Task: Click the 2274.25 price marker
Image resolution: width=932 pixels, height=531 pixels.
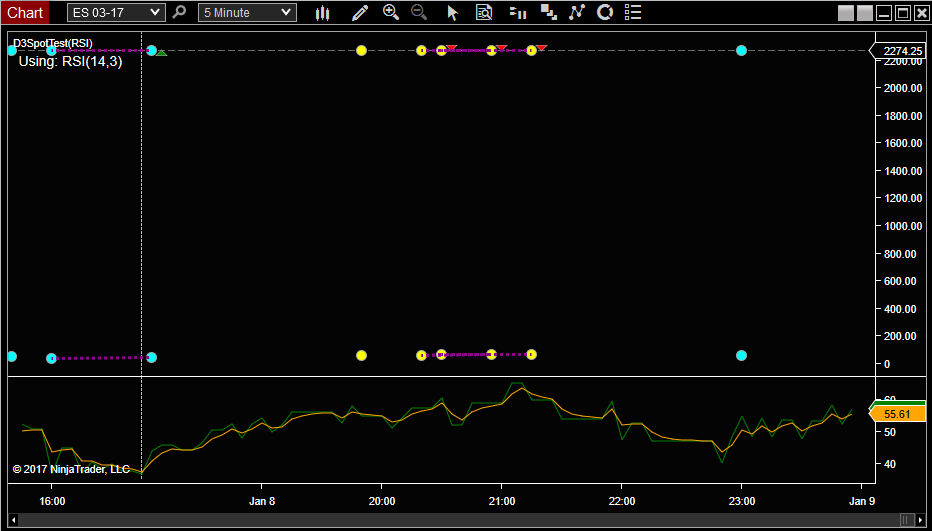Action: coord(897,50)
